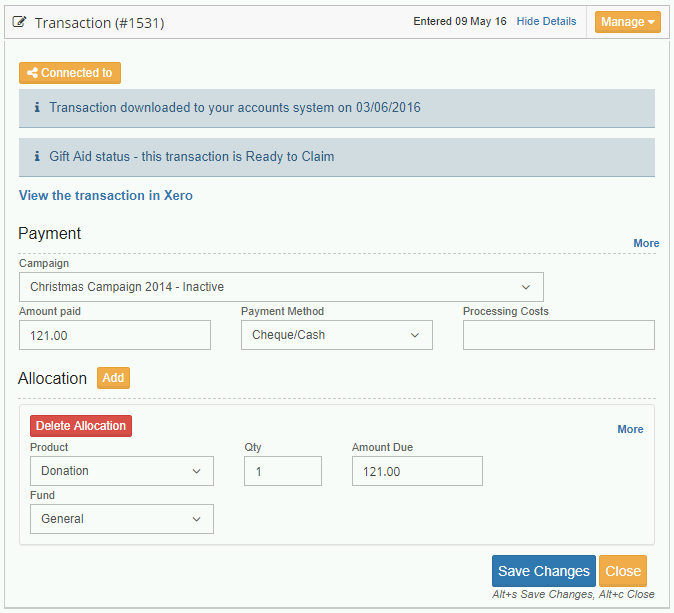Click the Connected to button
The image size is (674, 613).
pos(70,73)
